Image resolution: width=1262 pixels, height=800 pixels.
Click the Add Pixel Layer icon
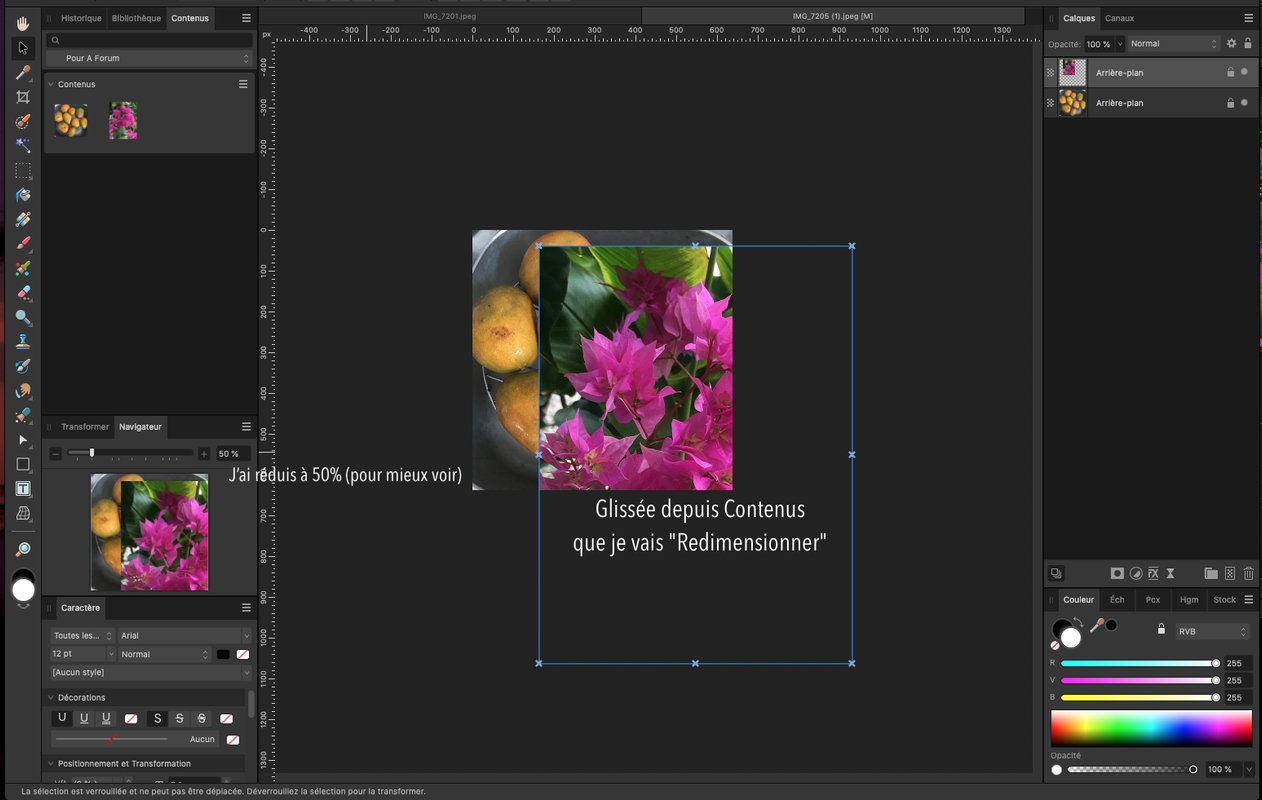(1231, 573)
